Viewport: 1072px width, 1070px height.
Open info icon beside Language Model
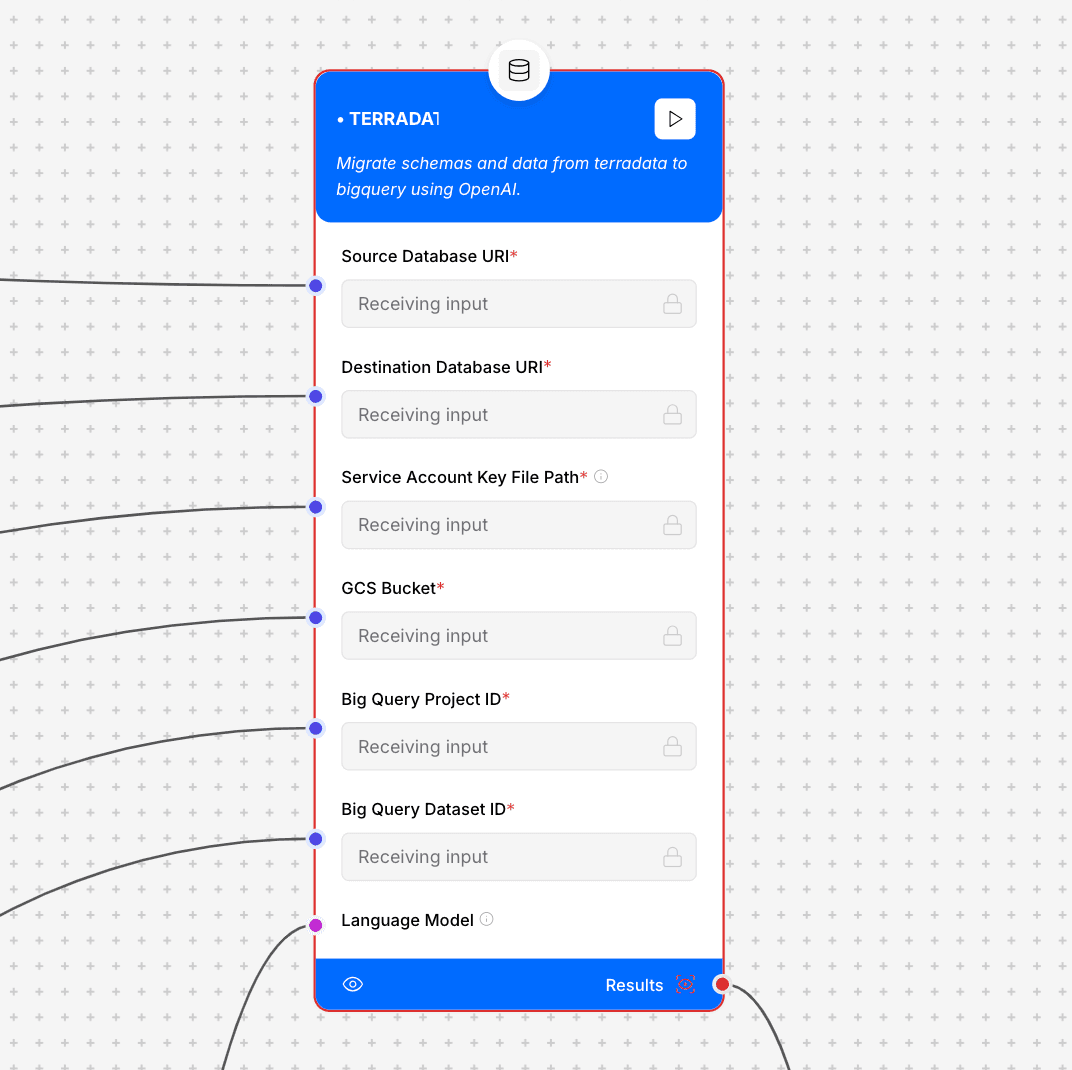pyautogui.click(x=487, y=919)
